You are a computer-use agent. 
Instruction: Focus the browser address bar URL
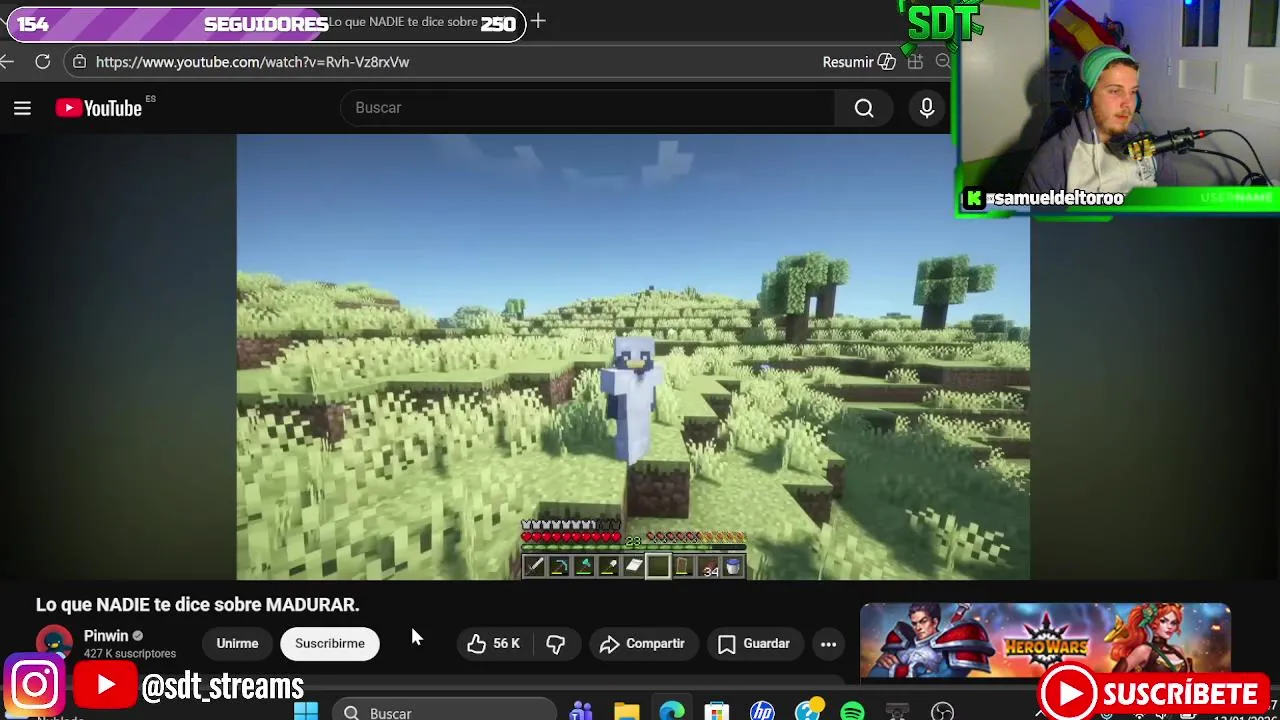(252, 62)
